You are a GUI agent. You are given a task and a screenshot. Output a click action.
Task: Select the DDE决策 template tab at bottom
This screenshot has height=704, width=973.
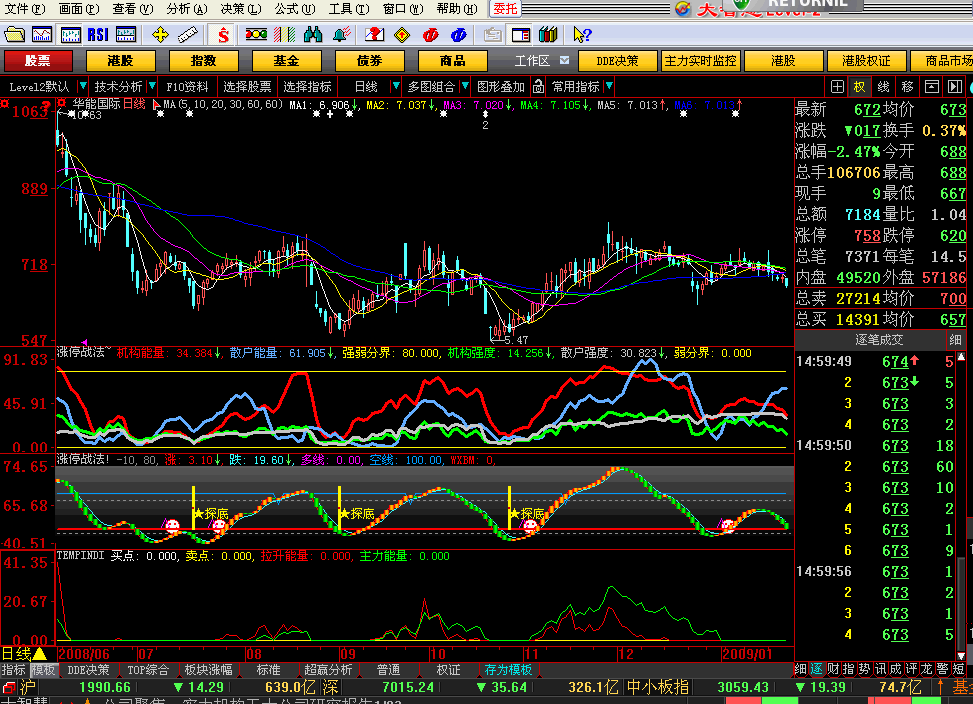[x=88, y=670]
